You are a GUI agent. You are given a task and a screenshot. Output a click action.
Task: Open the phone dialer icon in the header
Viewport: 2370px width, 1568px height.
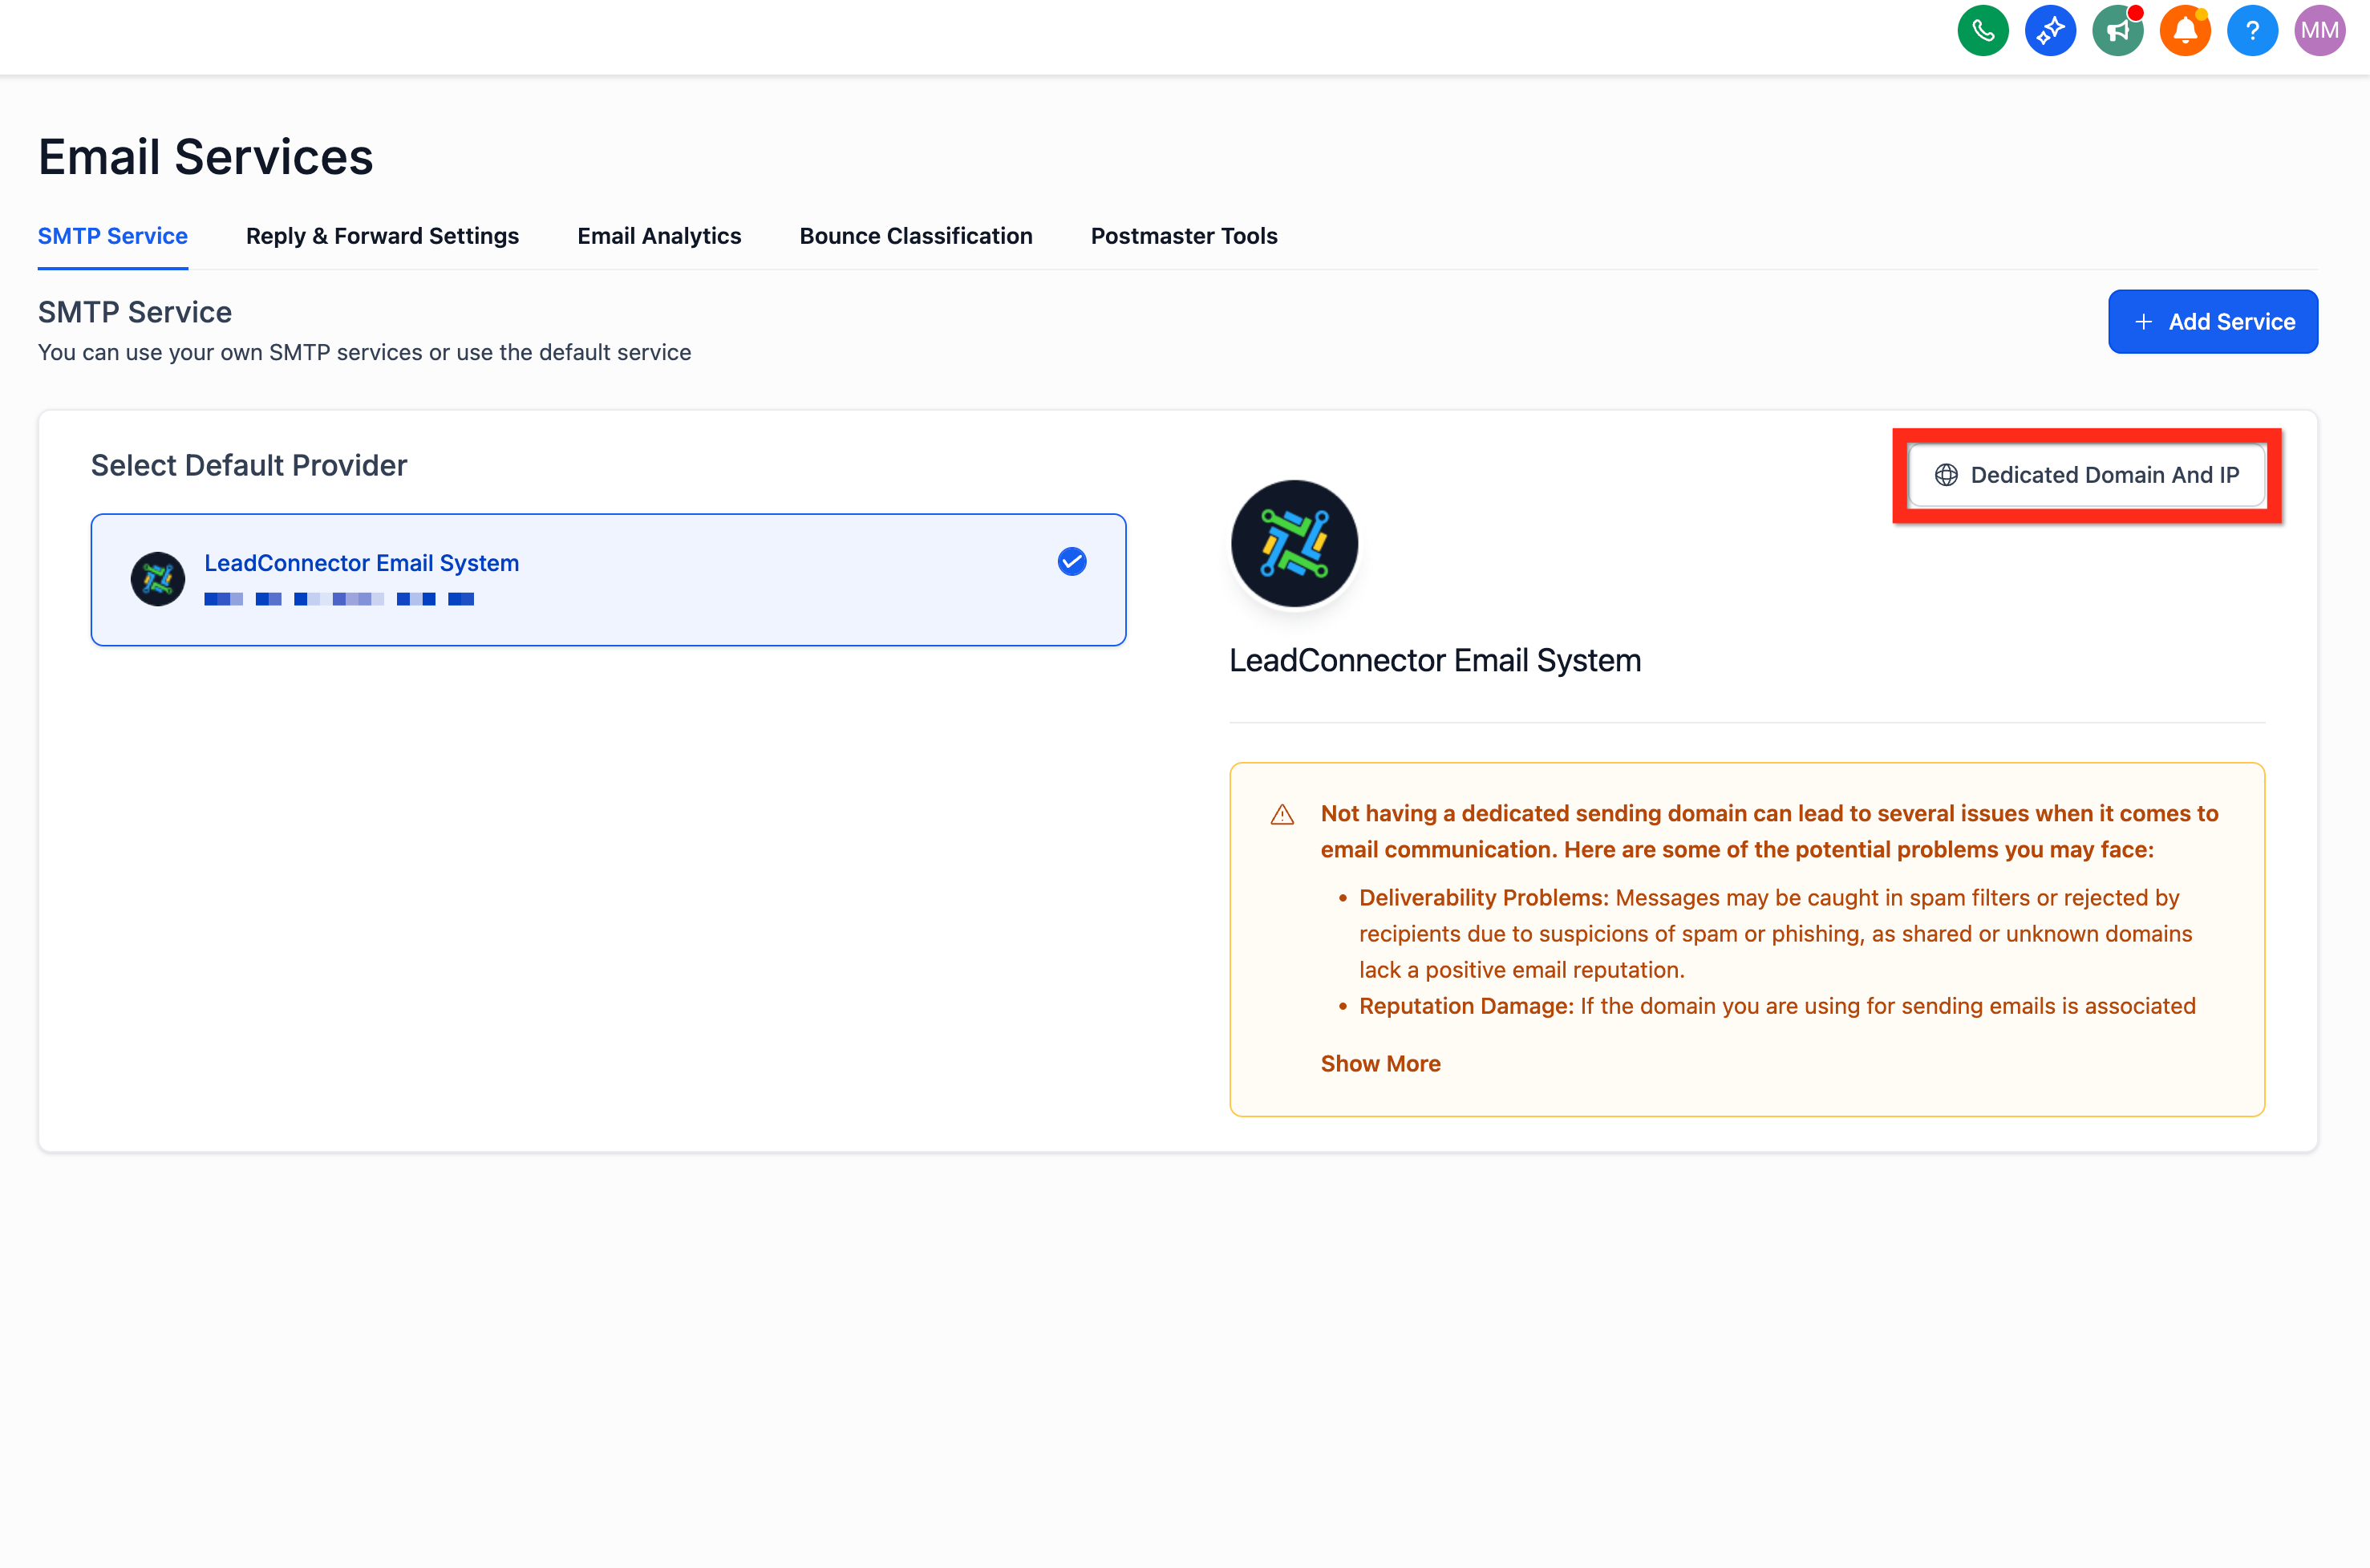click(1983, 30)
